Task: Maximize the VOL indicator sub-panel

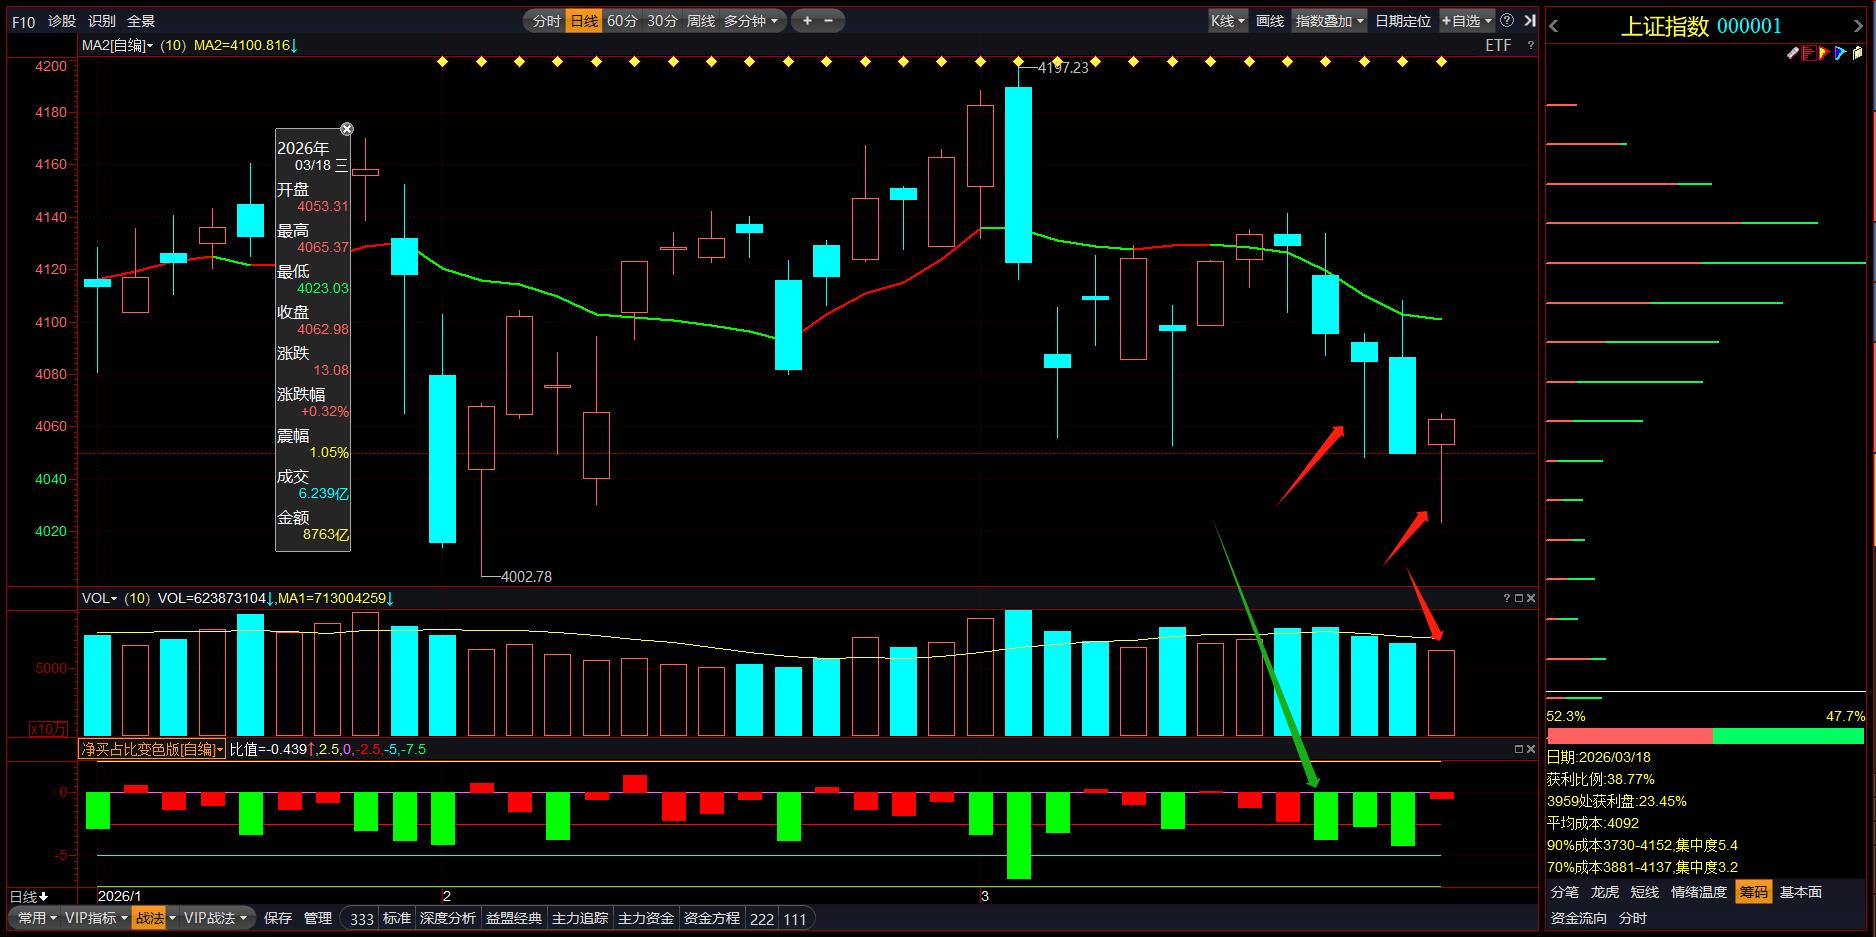Action: pos(1518,598)
